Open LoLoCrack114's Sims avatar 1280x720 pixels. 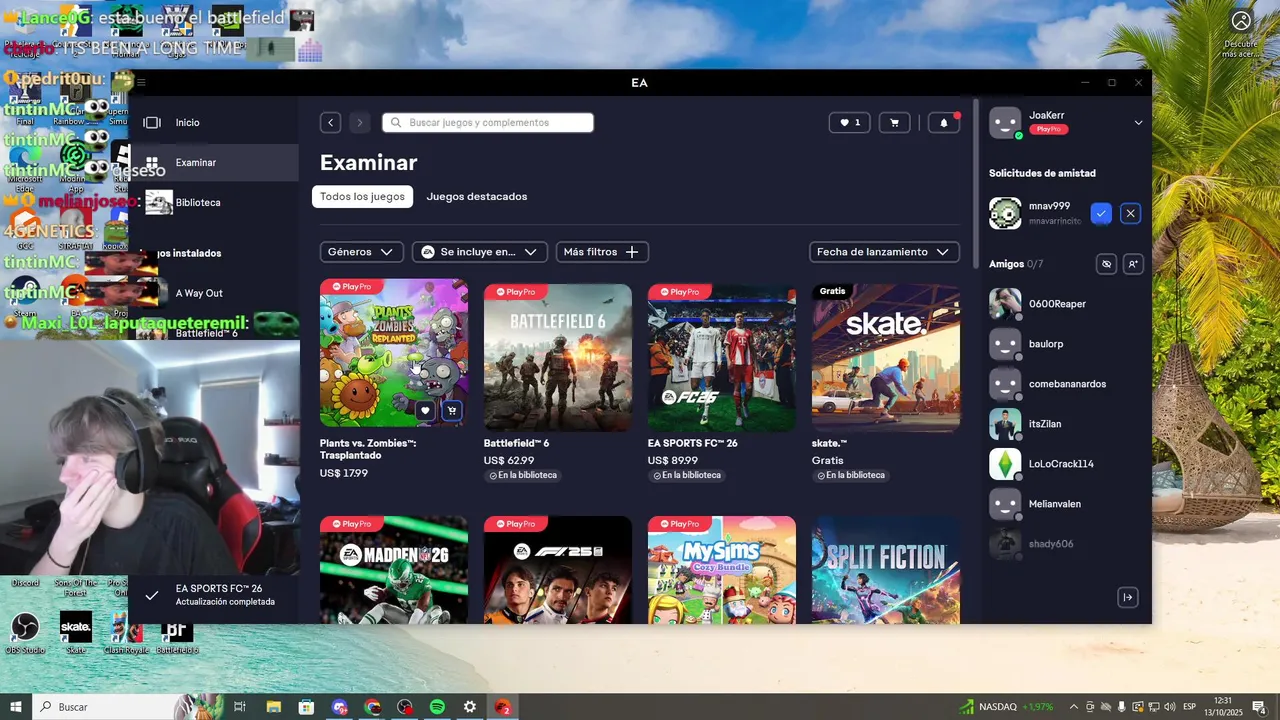[x=1005, y=464]
